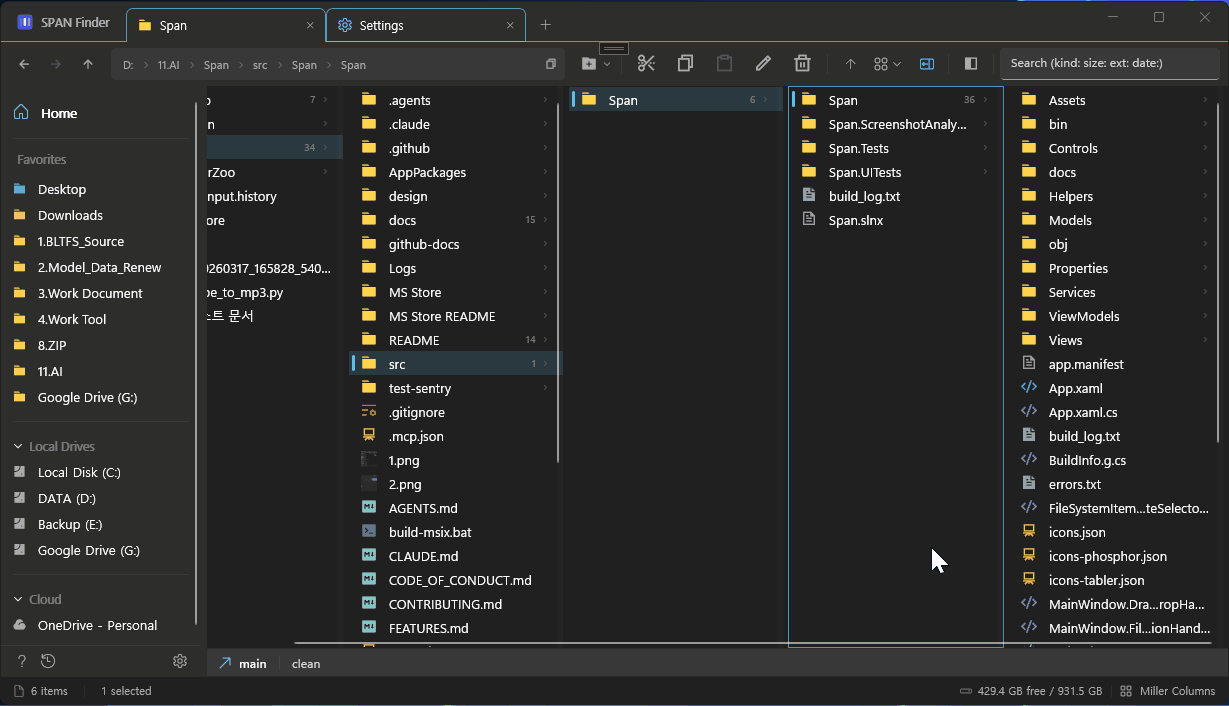Toggle the preview panel button
Image resolution: width=1229 pixels, height=706 pixels.
[x=970, y=63]
